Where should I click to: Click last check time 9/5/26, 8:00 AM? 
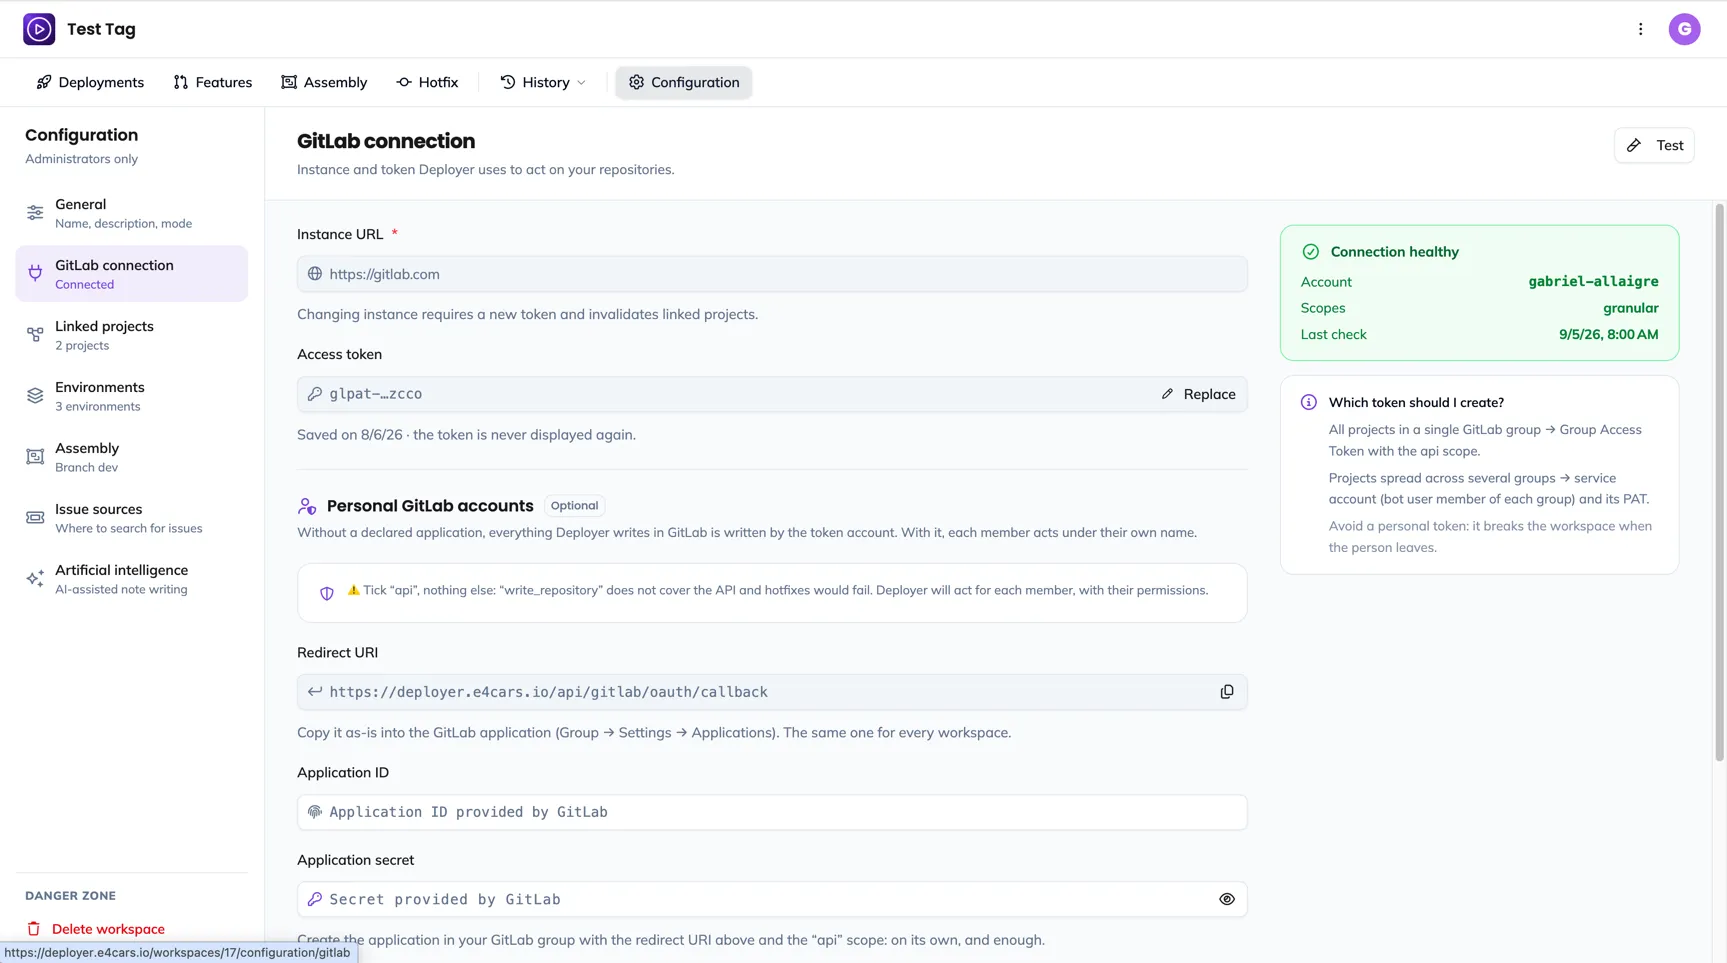[x=1608, y=334]
